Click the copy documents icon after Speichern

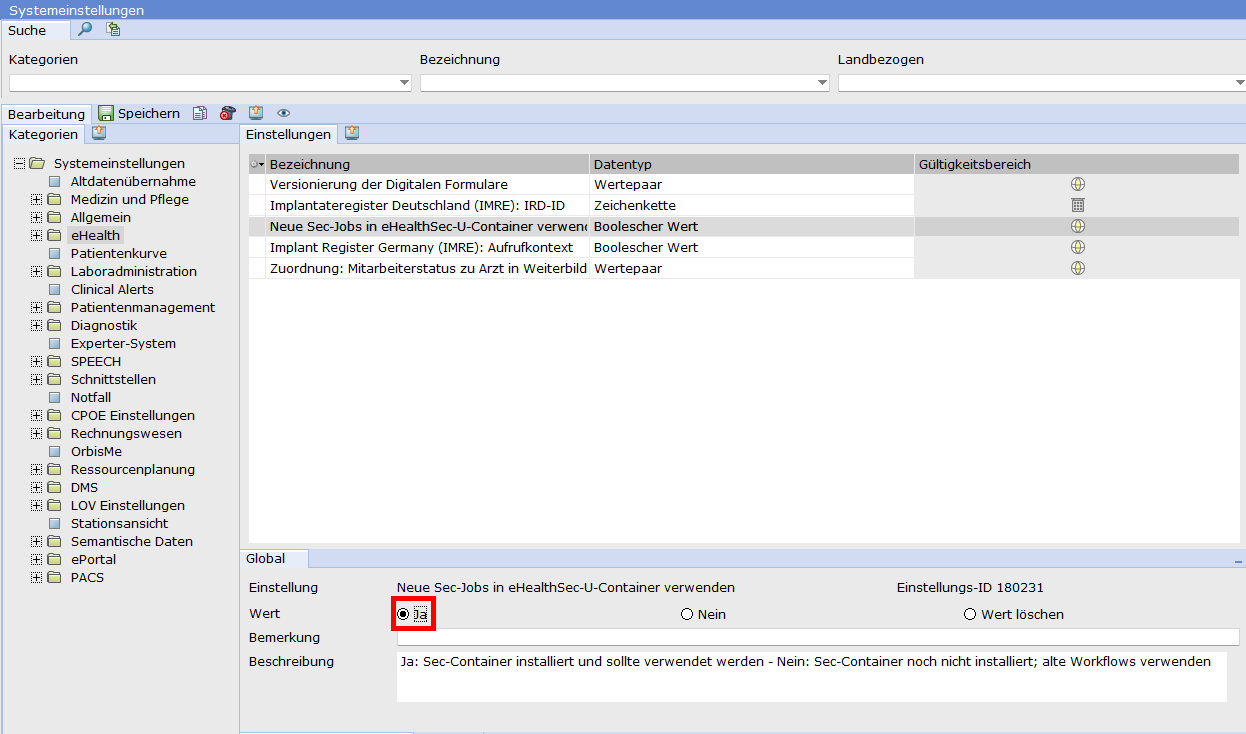pos(200,113)
